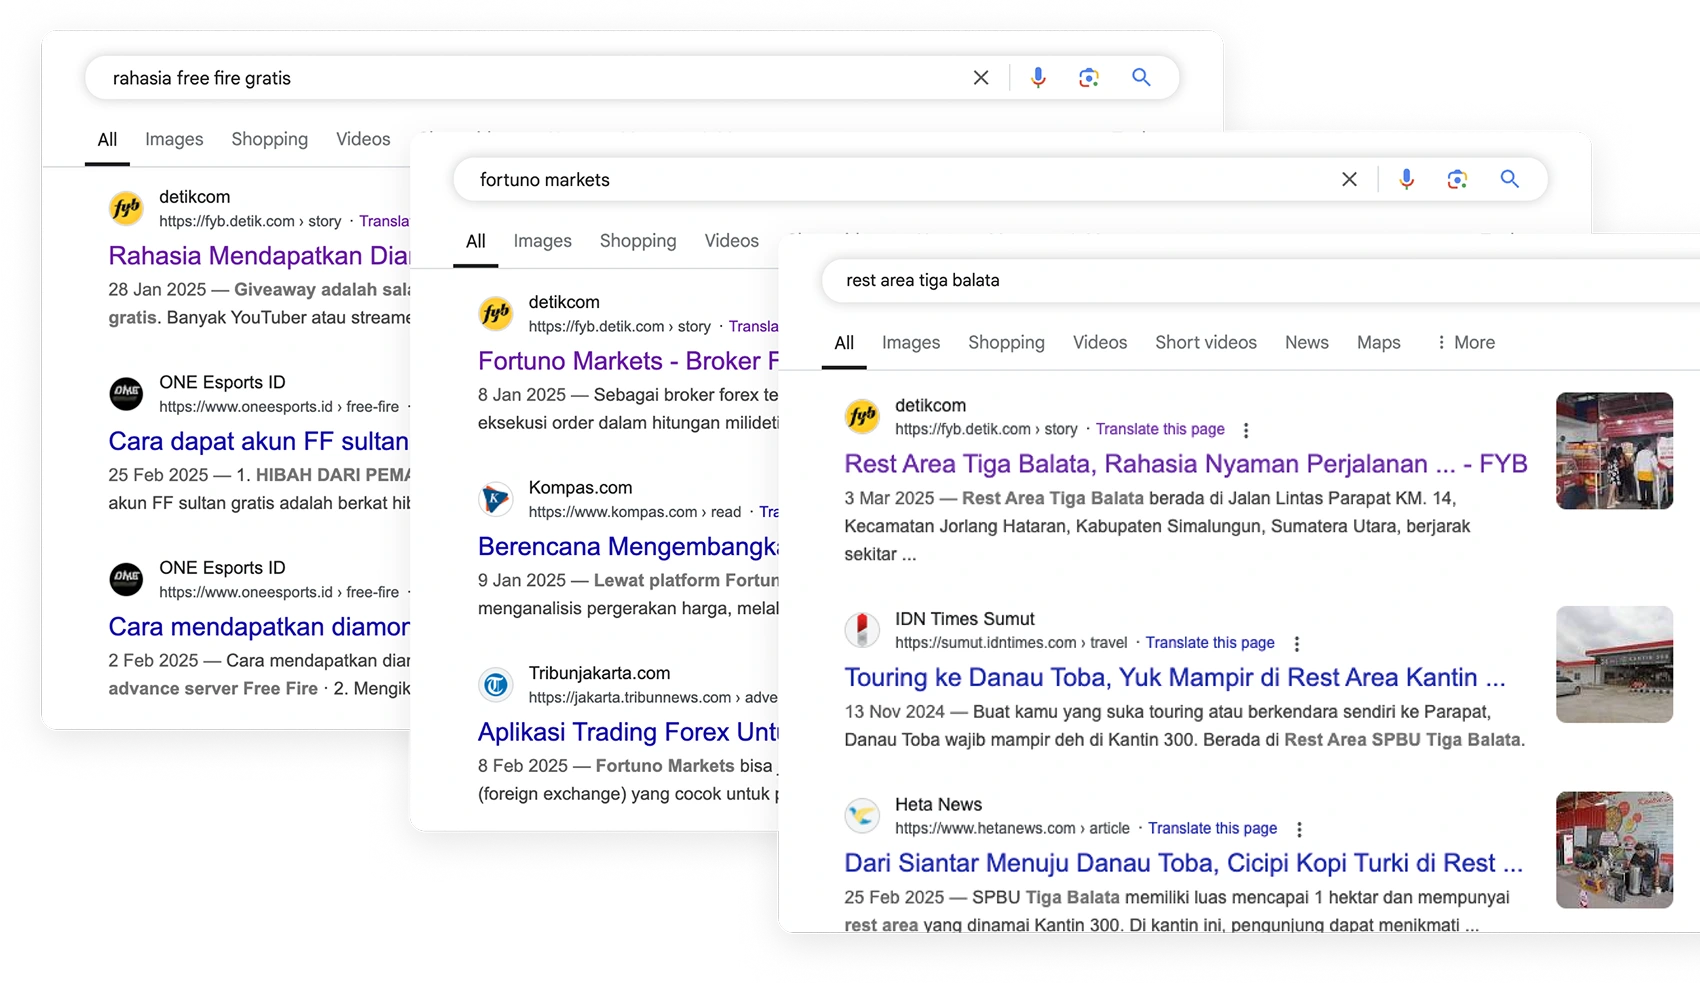This screenshot has width=1700, height=984.
Task: Click thumbnail image of IDN Times Sumut result
Action: pyautogui.click(x=1614, y=664)
